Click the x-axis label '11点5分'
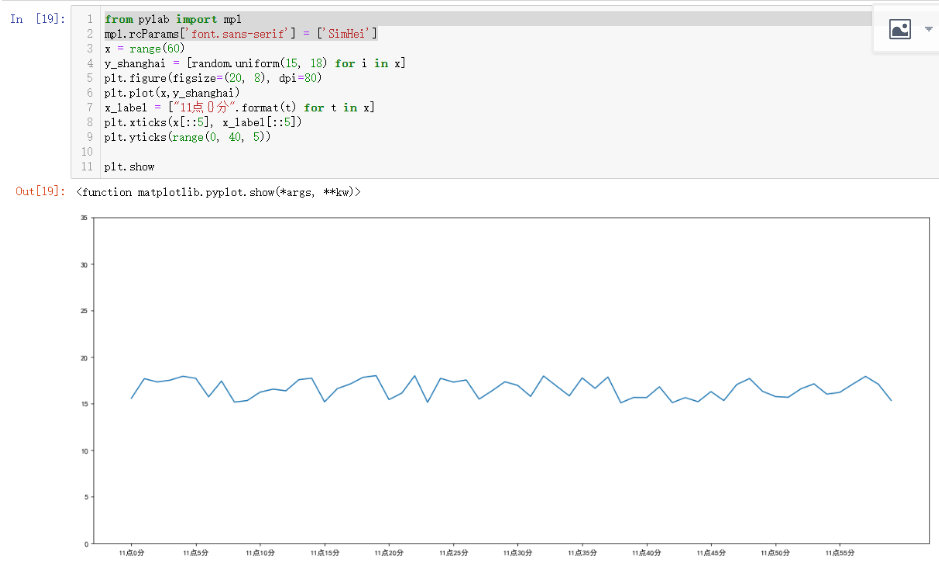This screenshot has width=939, height=564. (x=195, y=553)
